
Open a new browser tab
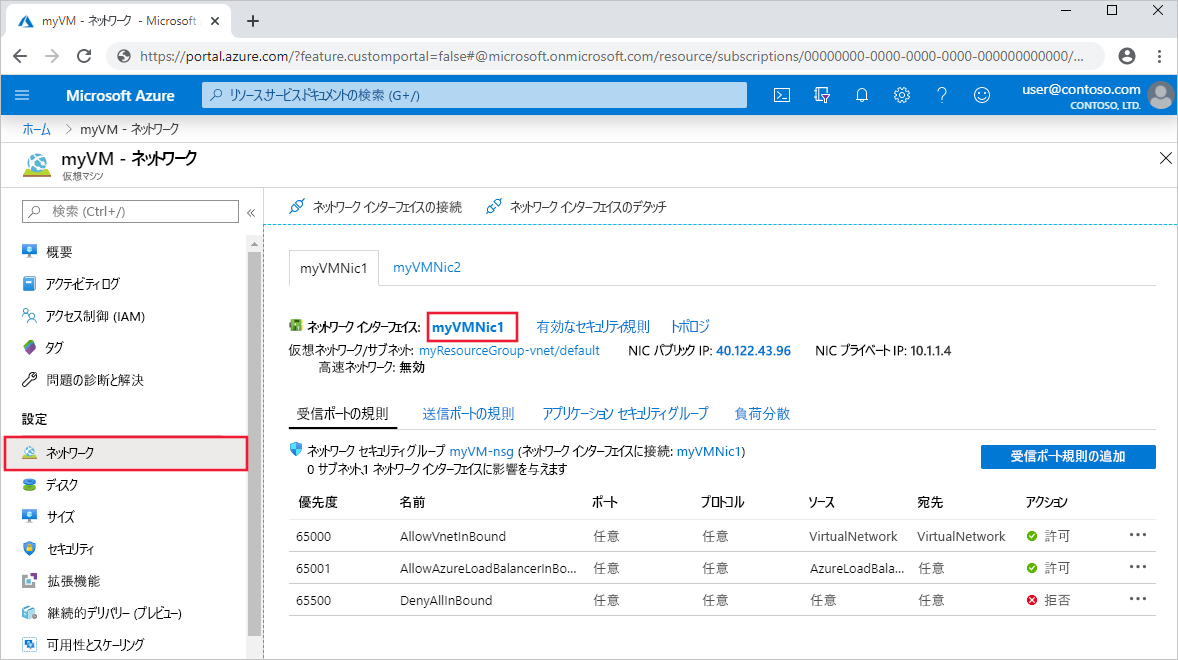[252, 21]
